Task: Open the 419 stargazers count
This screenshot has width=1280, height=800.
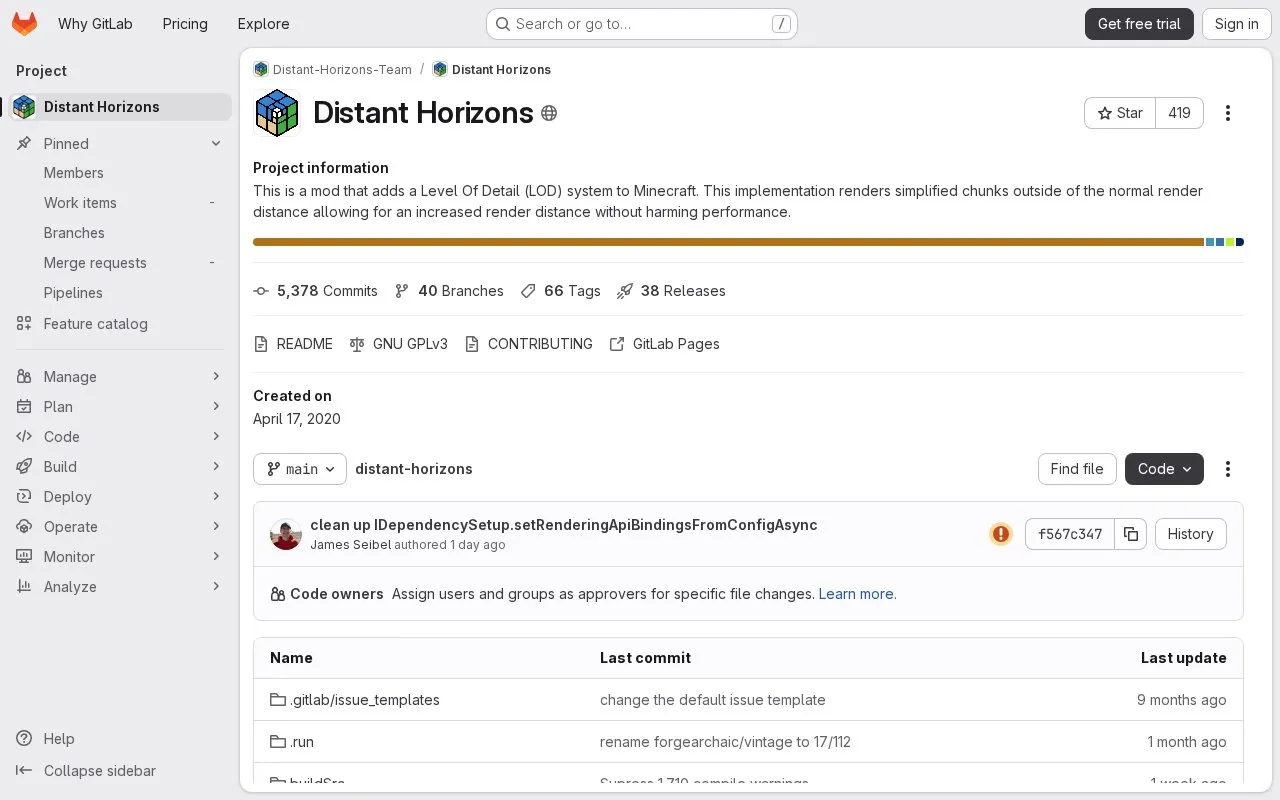Action: (x=1179, y=113)
